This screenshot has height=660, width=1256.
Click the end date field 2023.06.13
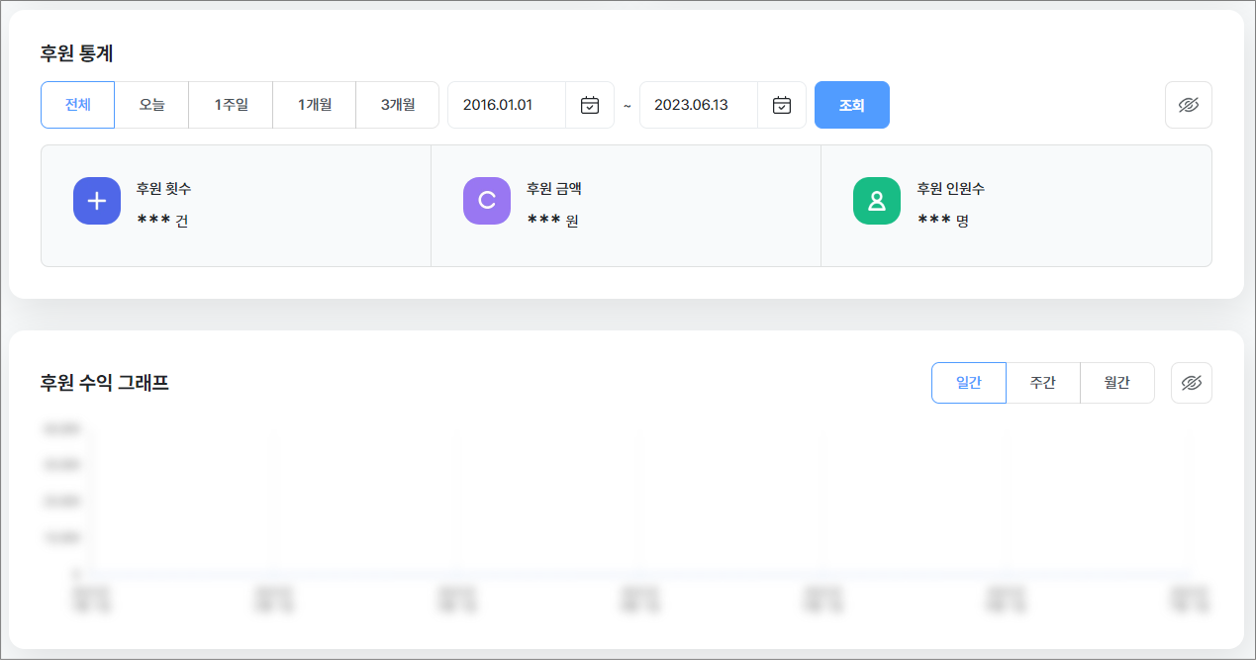pos(698,105)
